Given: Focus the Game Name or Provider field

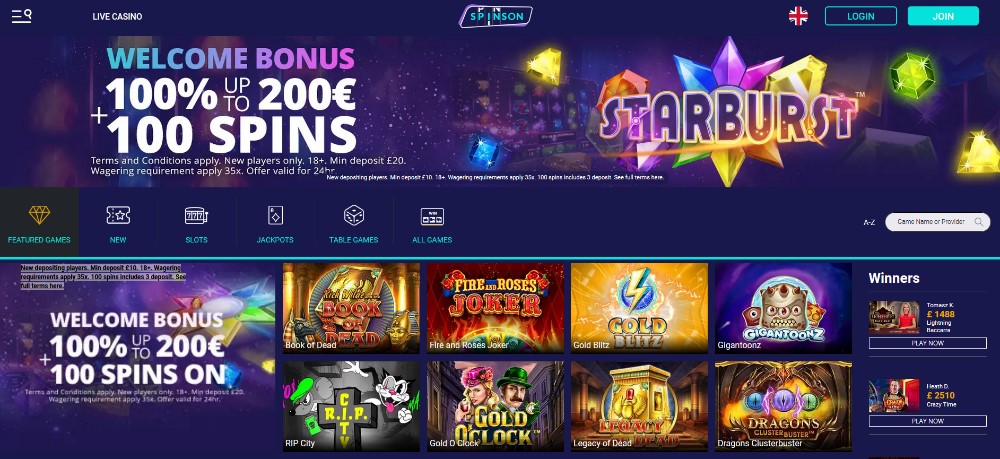Looking at the screenshot, I should tap(938, 222).
